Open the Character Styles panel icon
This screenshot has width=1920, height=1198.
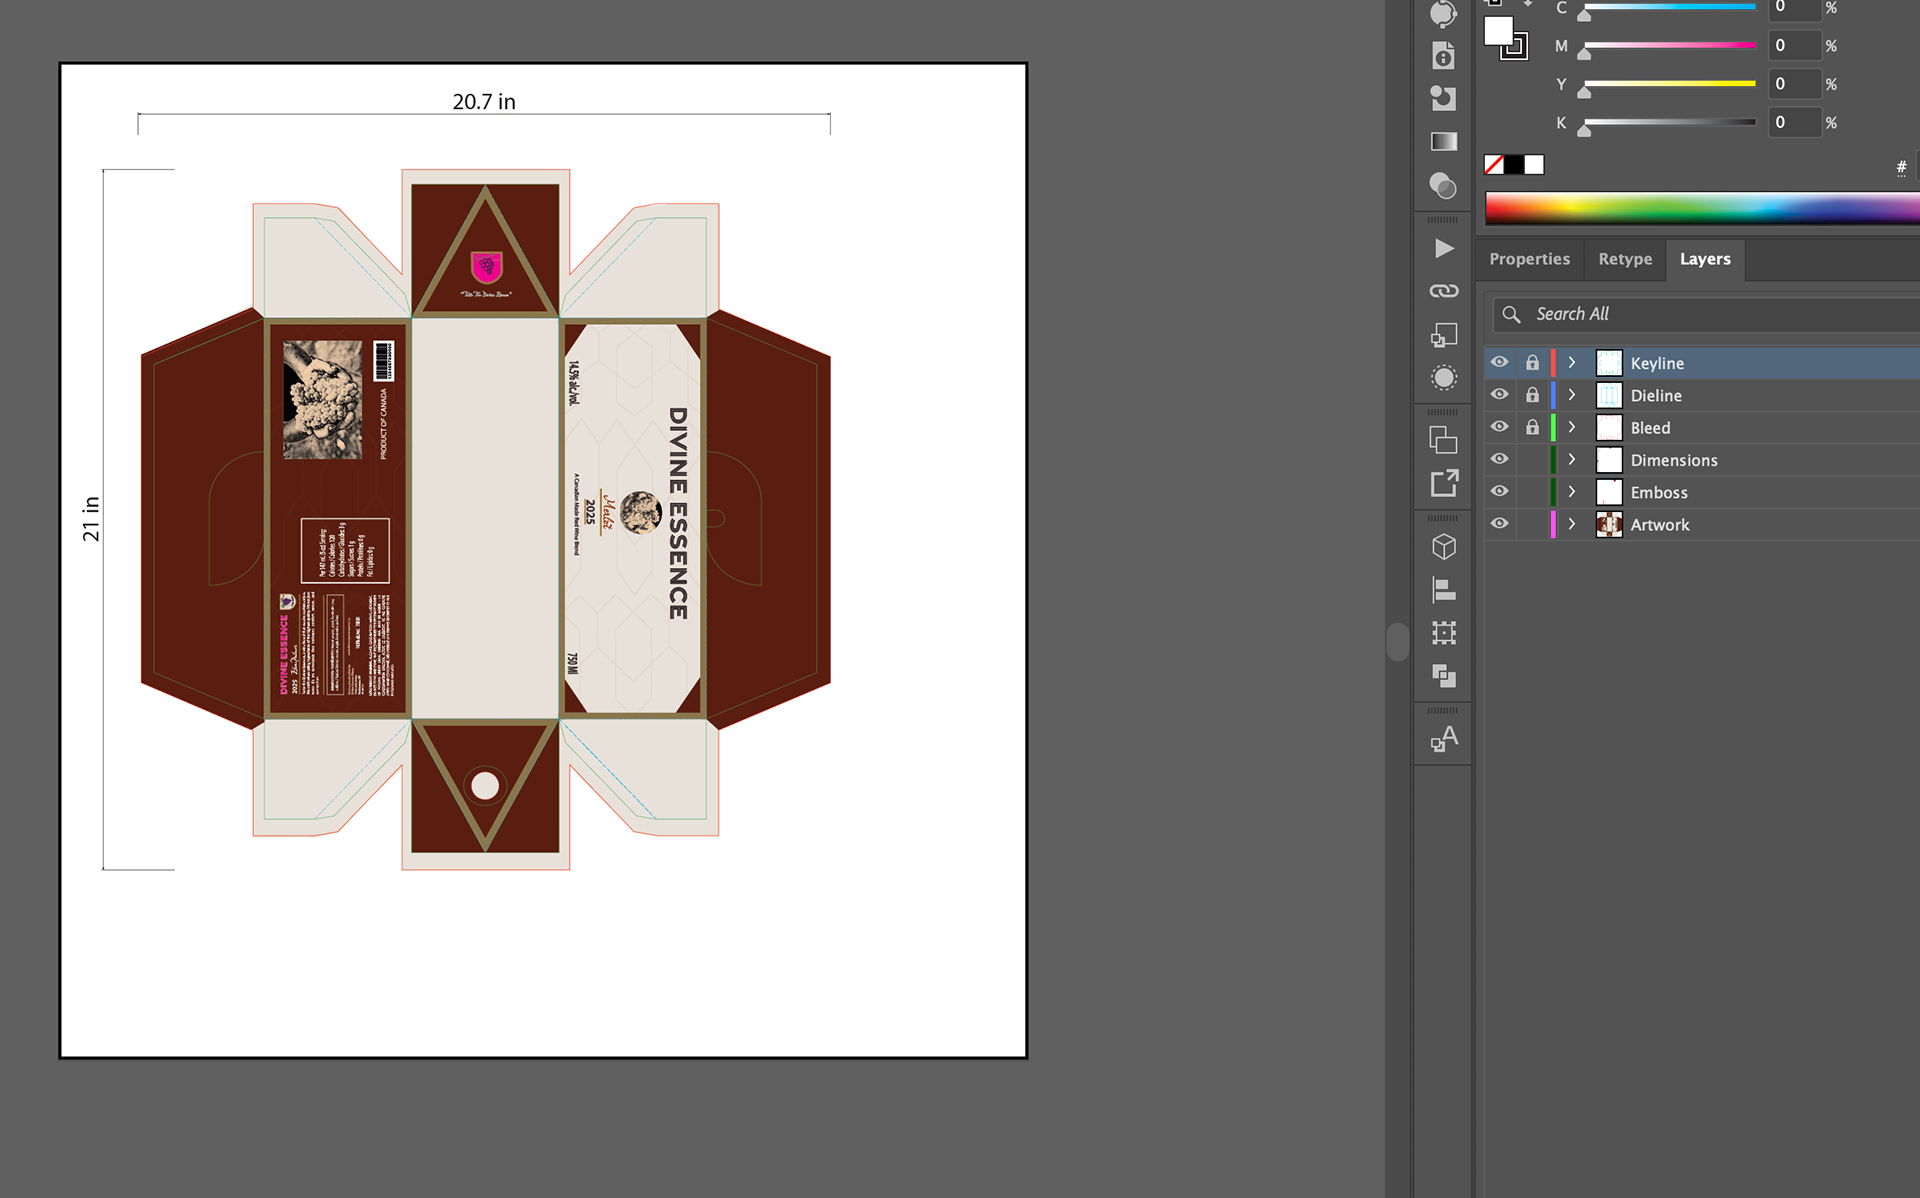point(1444,739)
